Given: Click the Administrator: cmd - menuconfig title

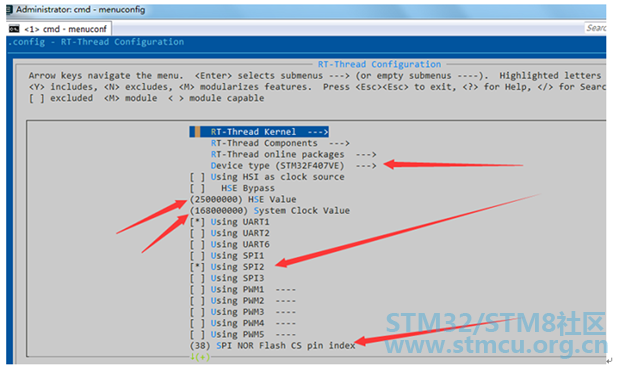Looking at the screenshot, I should [x=80, y=9].
